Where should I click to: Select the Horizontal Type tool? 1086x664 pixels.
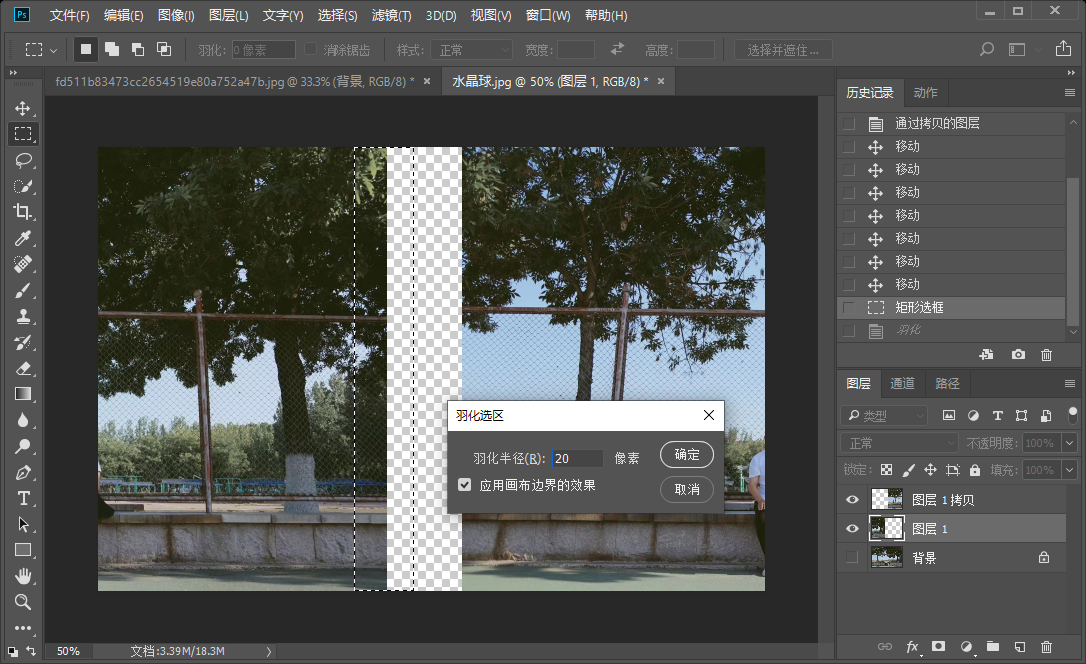point(23,499)
